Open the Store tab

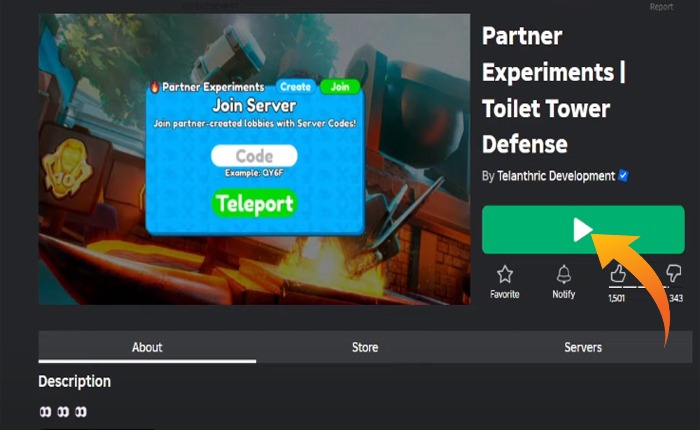pyautogui.click(x=365, y=347)
